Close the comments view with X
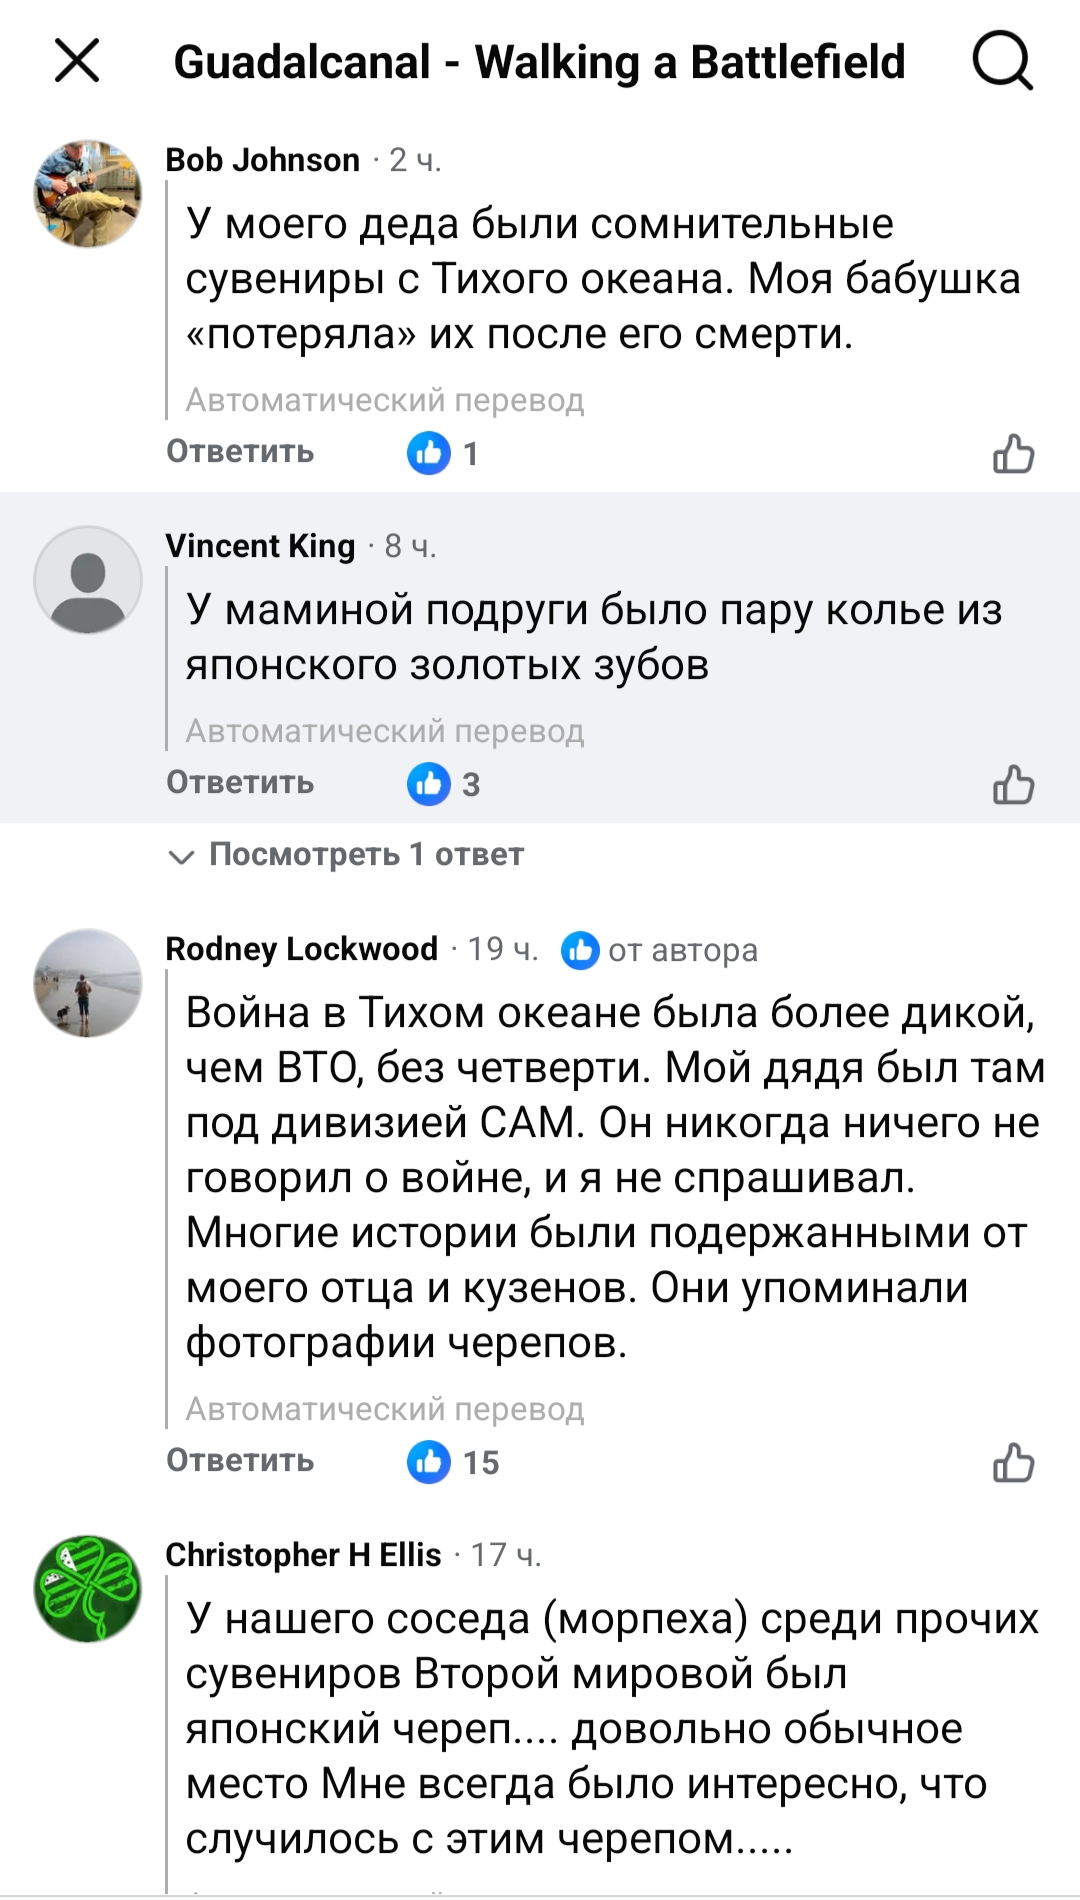The width and height of the screenshot is (1080, 1900). (x=77, y=61)
